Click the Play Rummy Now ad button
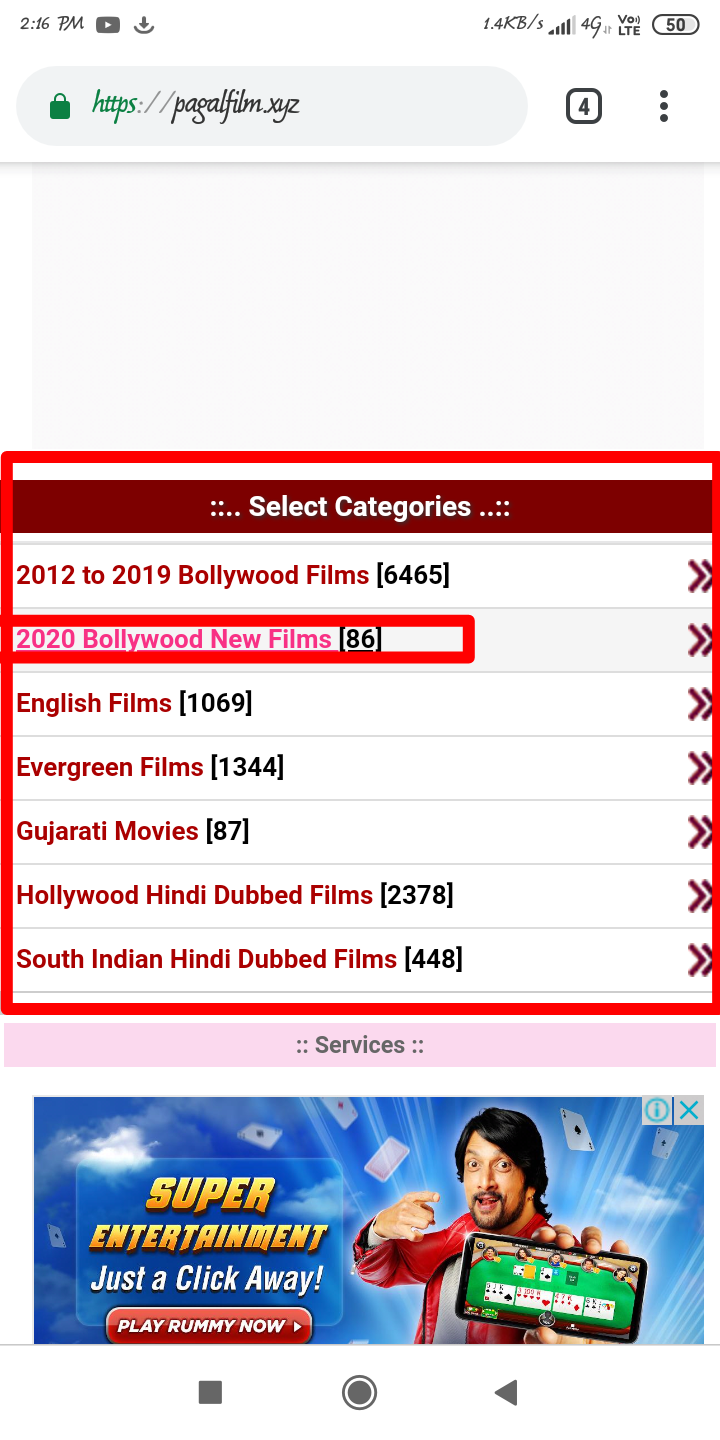720x1440 pixels. [x=209, y=1326]
